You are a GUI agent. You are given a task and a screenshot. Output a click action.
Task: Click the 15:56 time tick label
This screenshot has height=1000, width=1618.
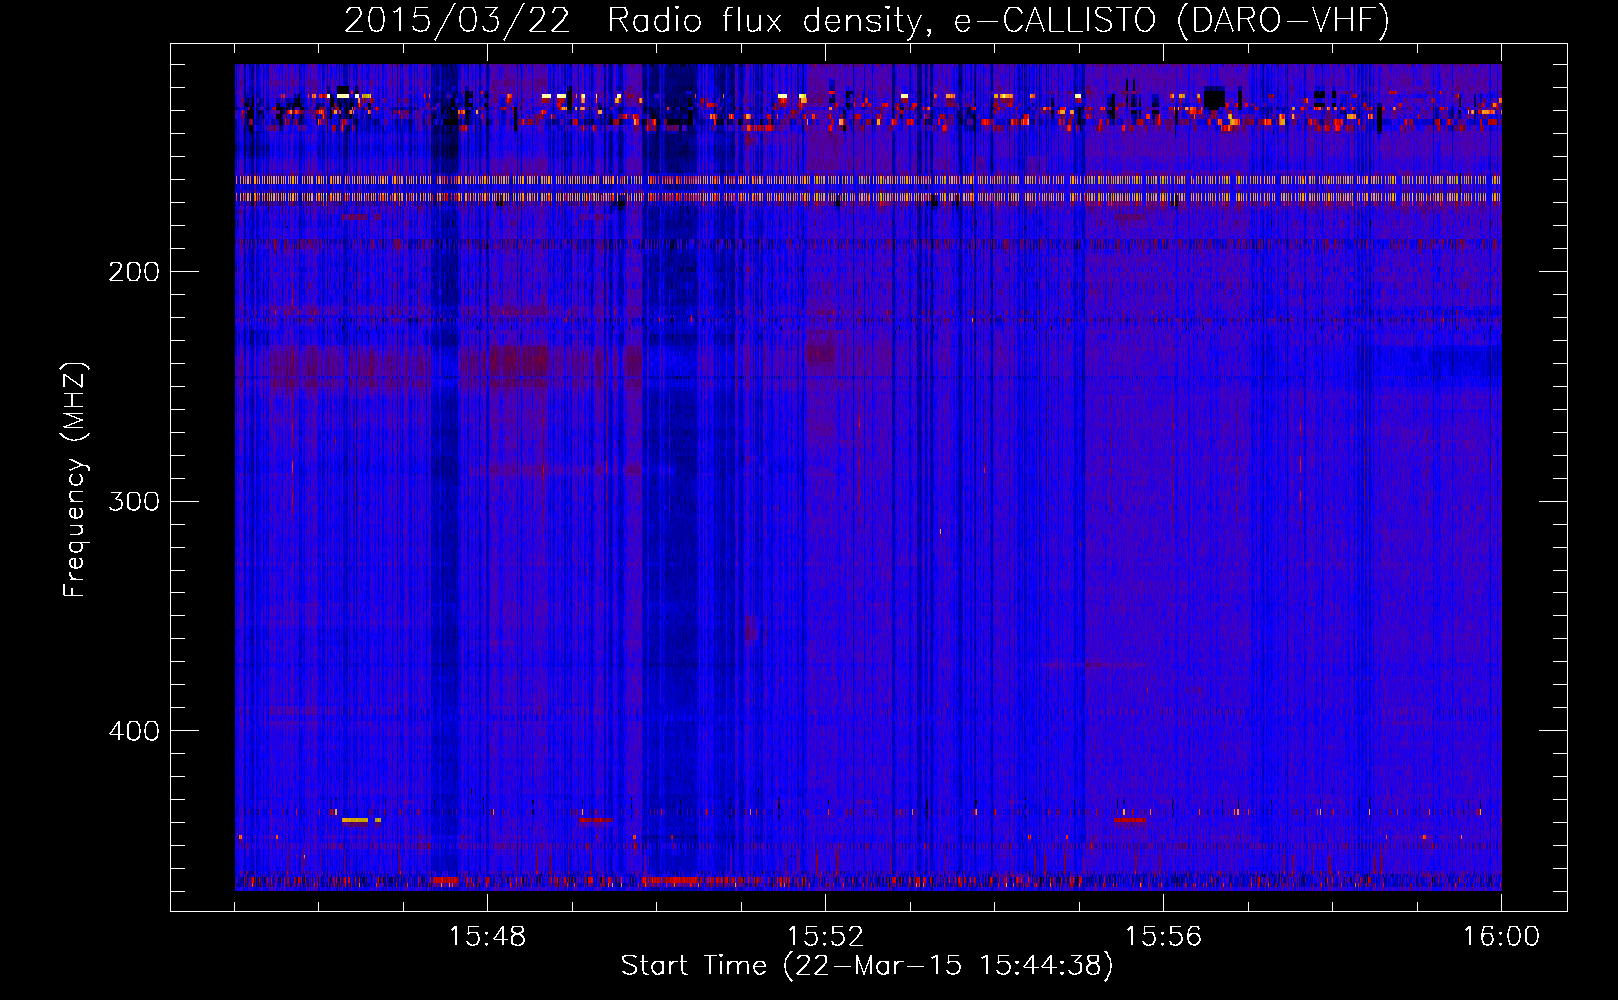[1163, 937]
